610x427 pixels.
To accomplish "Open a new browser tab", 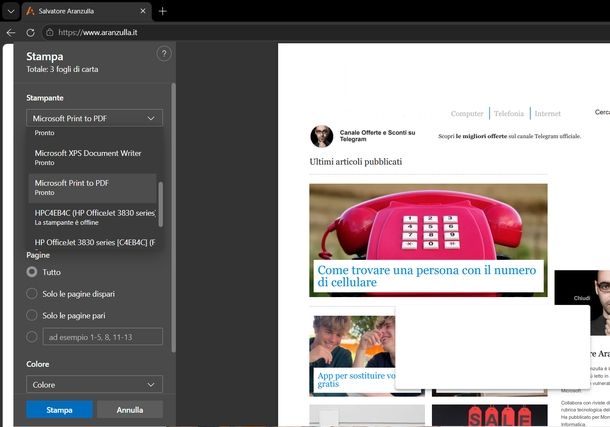I will tap(163, 11).
